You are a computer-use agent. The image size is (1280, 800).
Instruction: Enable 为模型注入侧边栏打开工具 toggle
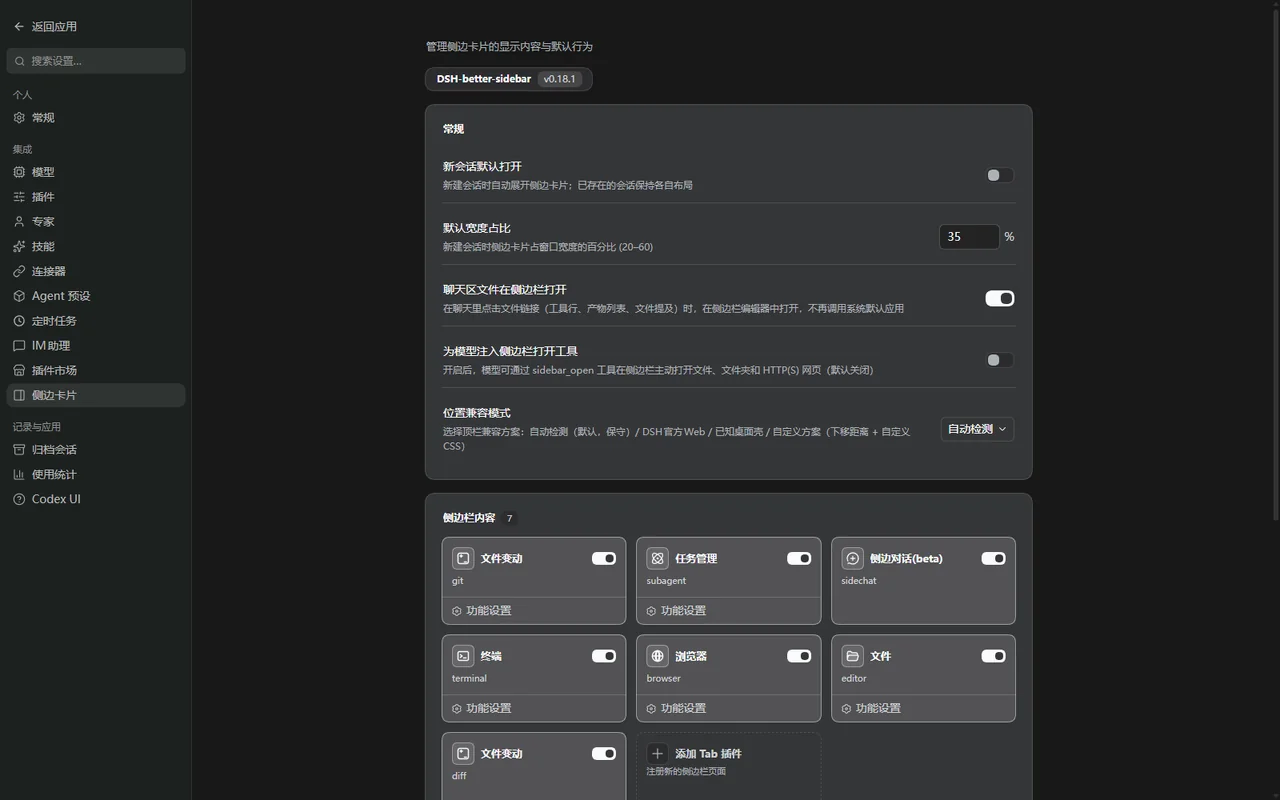(1000, 360)
